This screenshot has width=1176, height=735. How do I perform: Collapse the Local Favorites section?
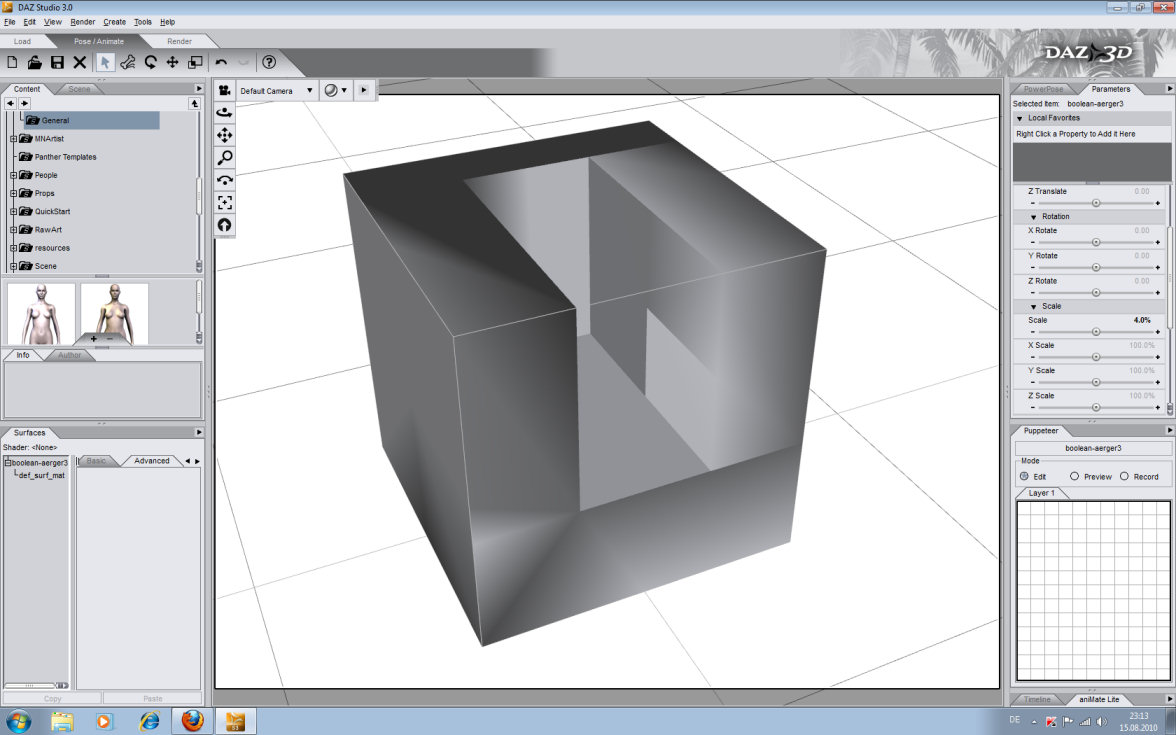1020,118
